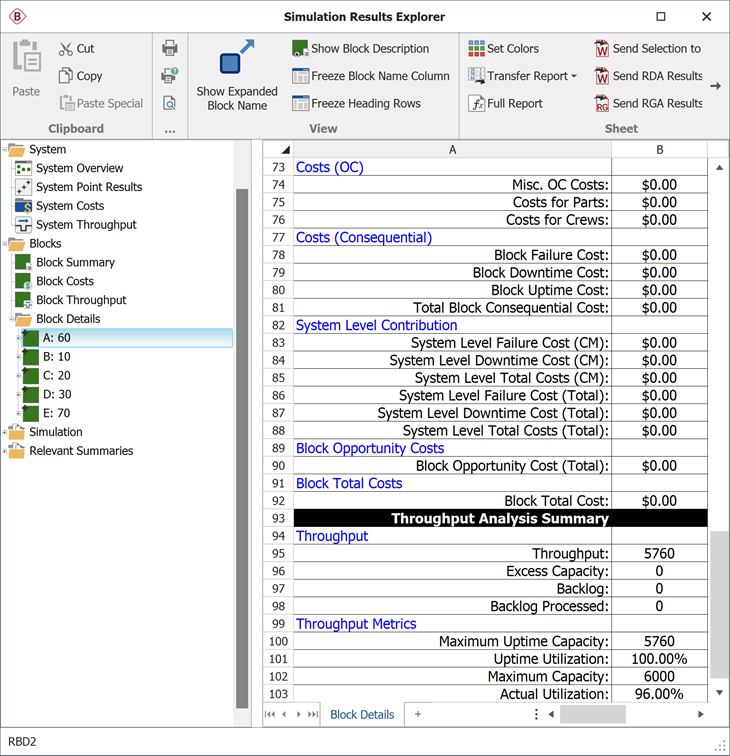Click the Cut scissors icon
Image resolution: width=730 pixels, height=756 pixels.
(66, 49)
